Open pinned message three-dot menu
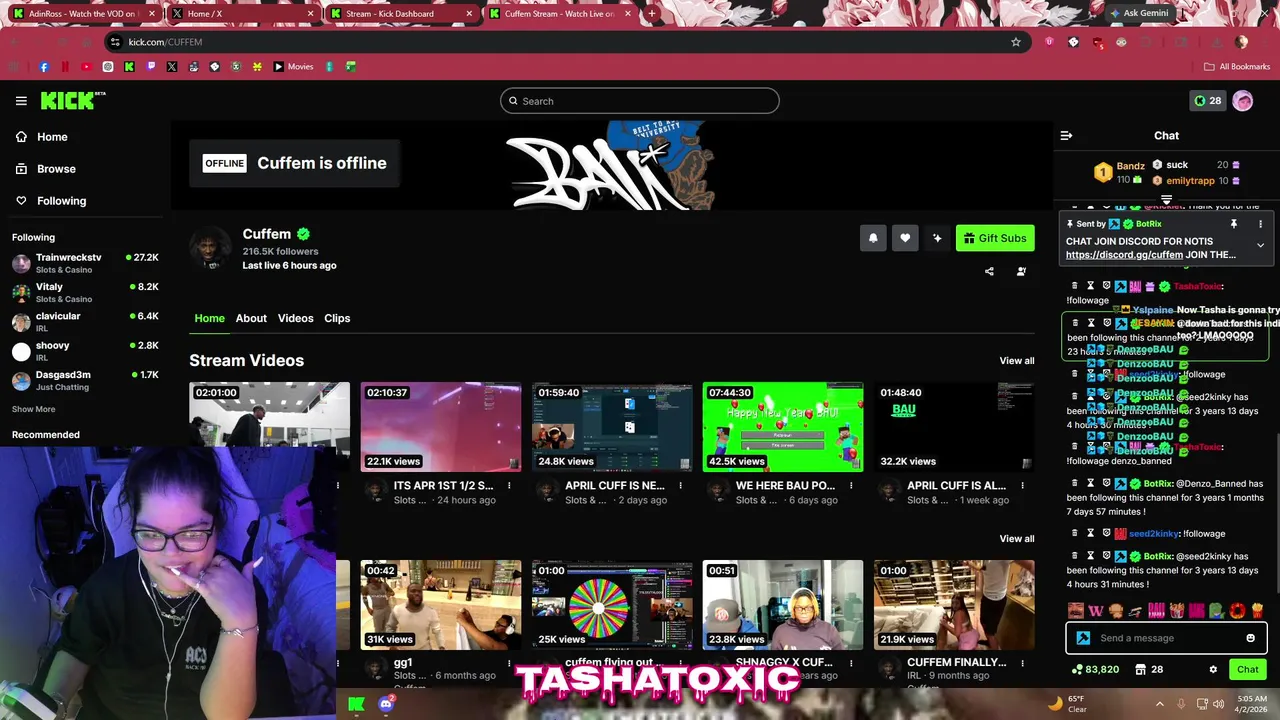The width and height of the screenshot is (1280, 720). tap(1260, 224)
